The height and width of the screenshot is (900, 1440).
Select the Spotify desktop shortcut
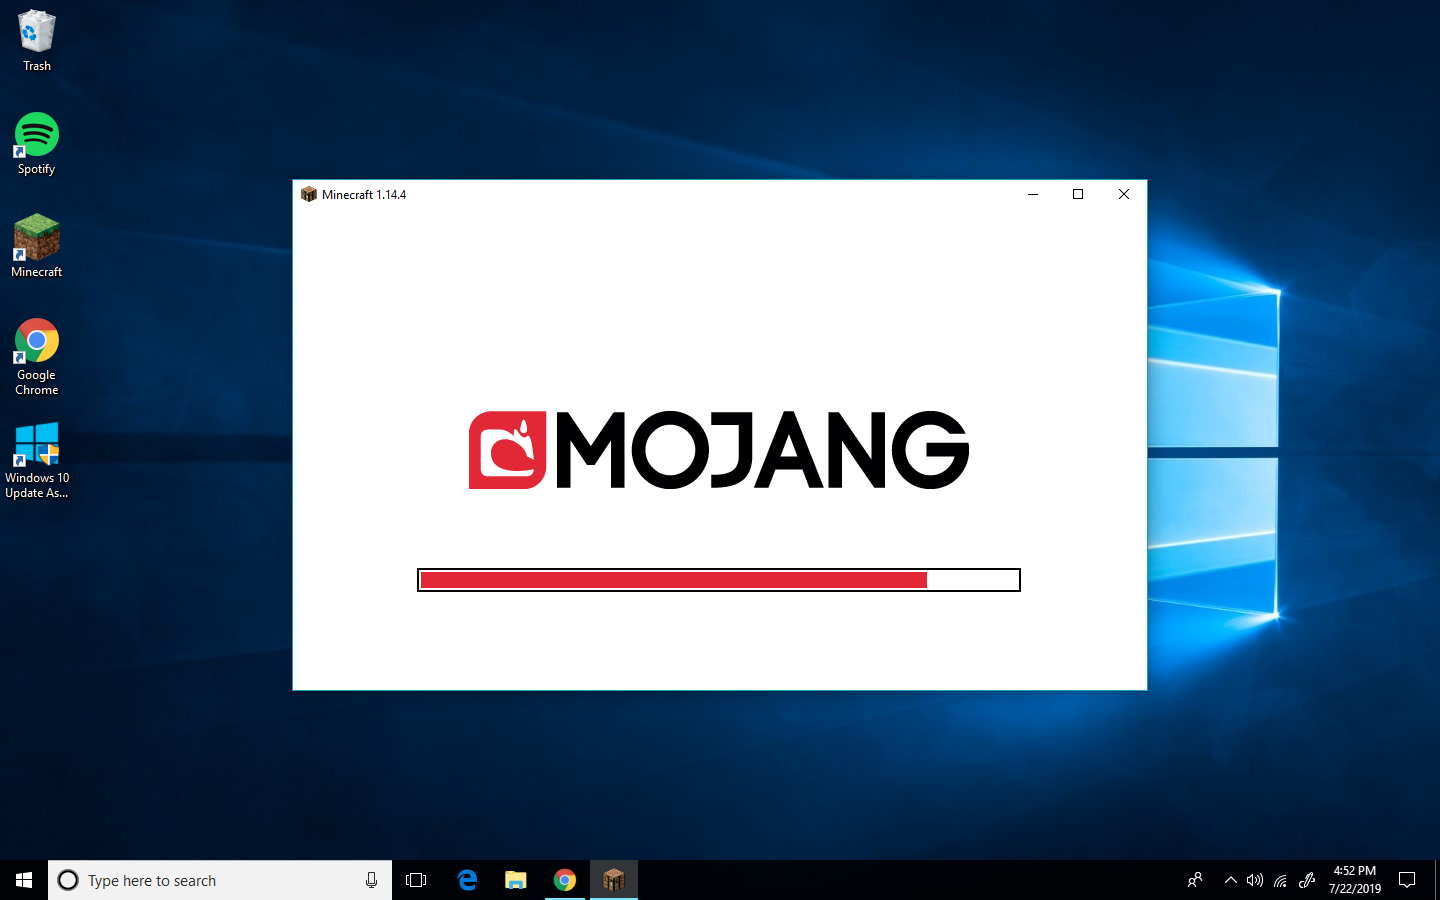(x=37, y=144)
